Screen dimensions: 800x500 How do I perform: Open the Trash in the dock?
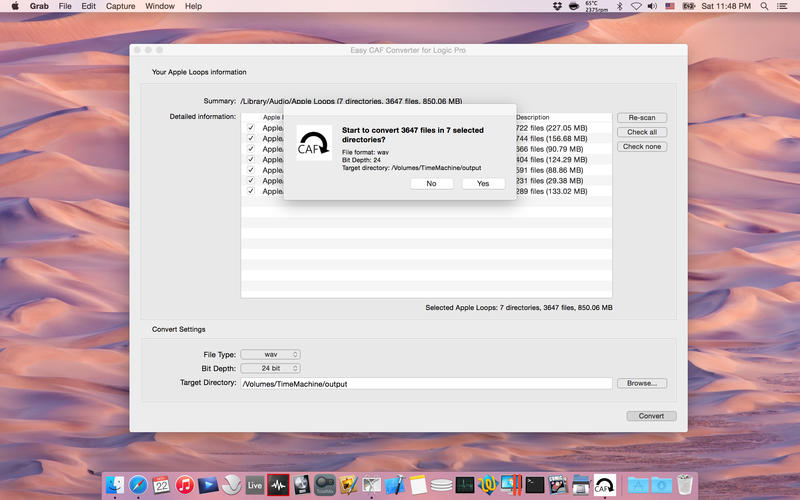click(685, 485)
